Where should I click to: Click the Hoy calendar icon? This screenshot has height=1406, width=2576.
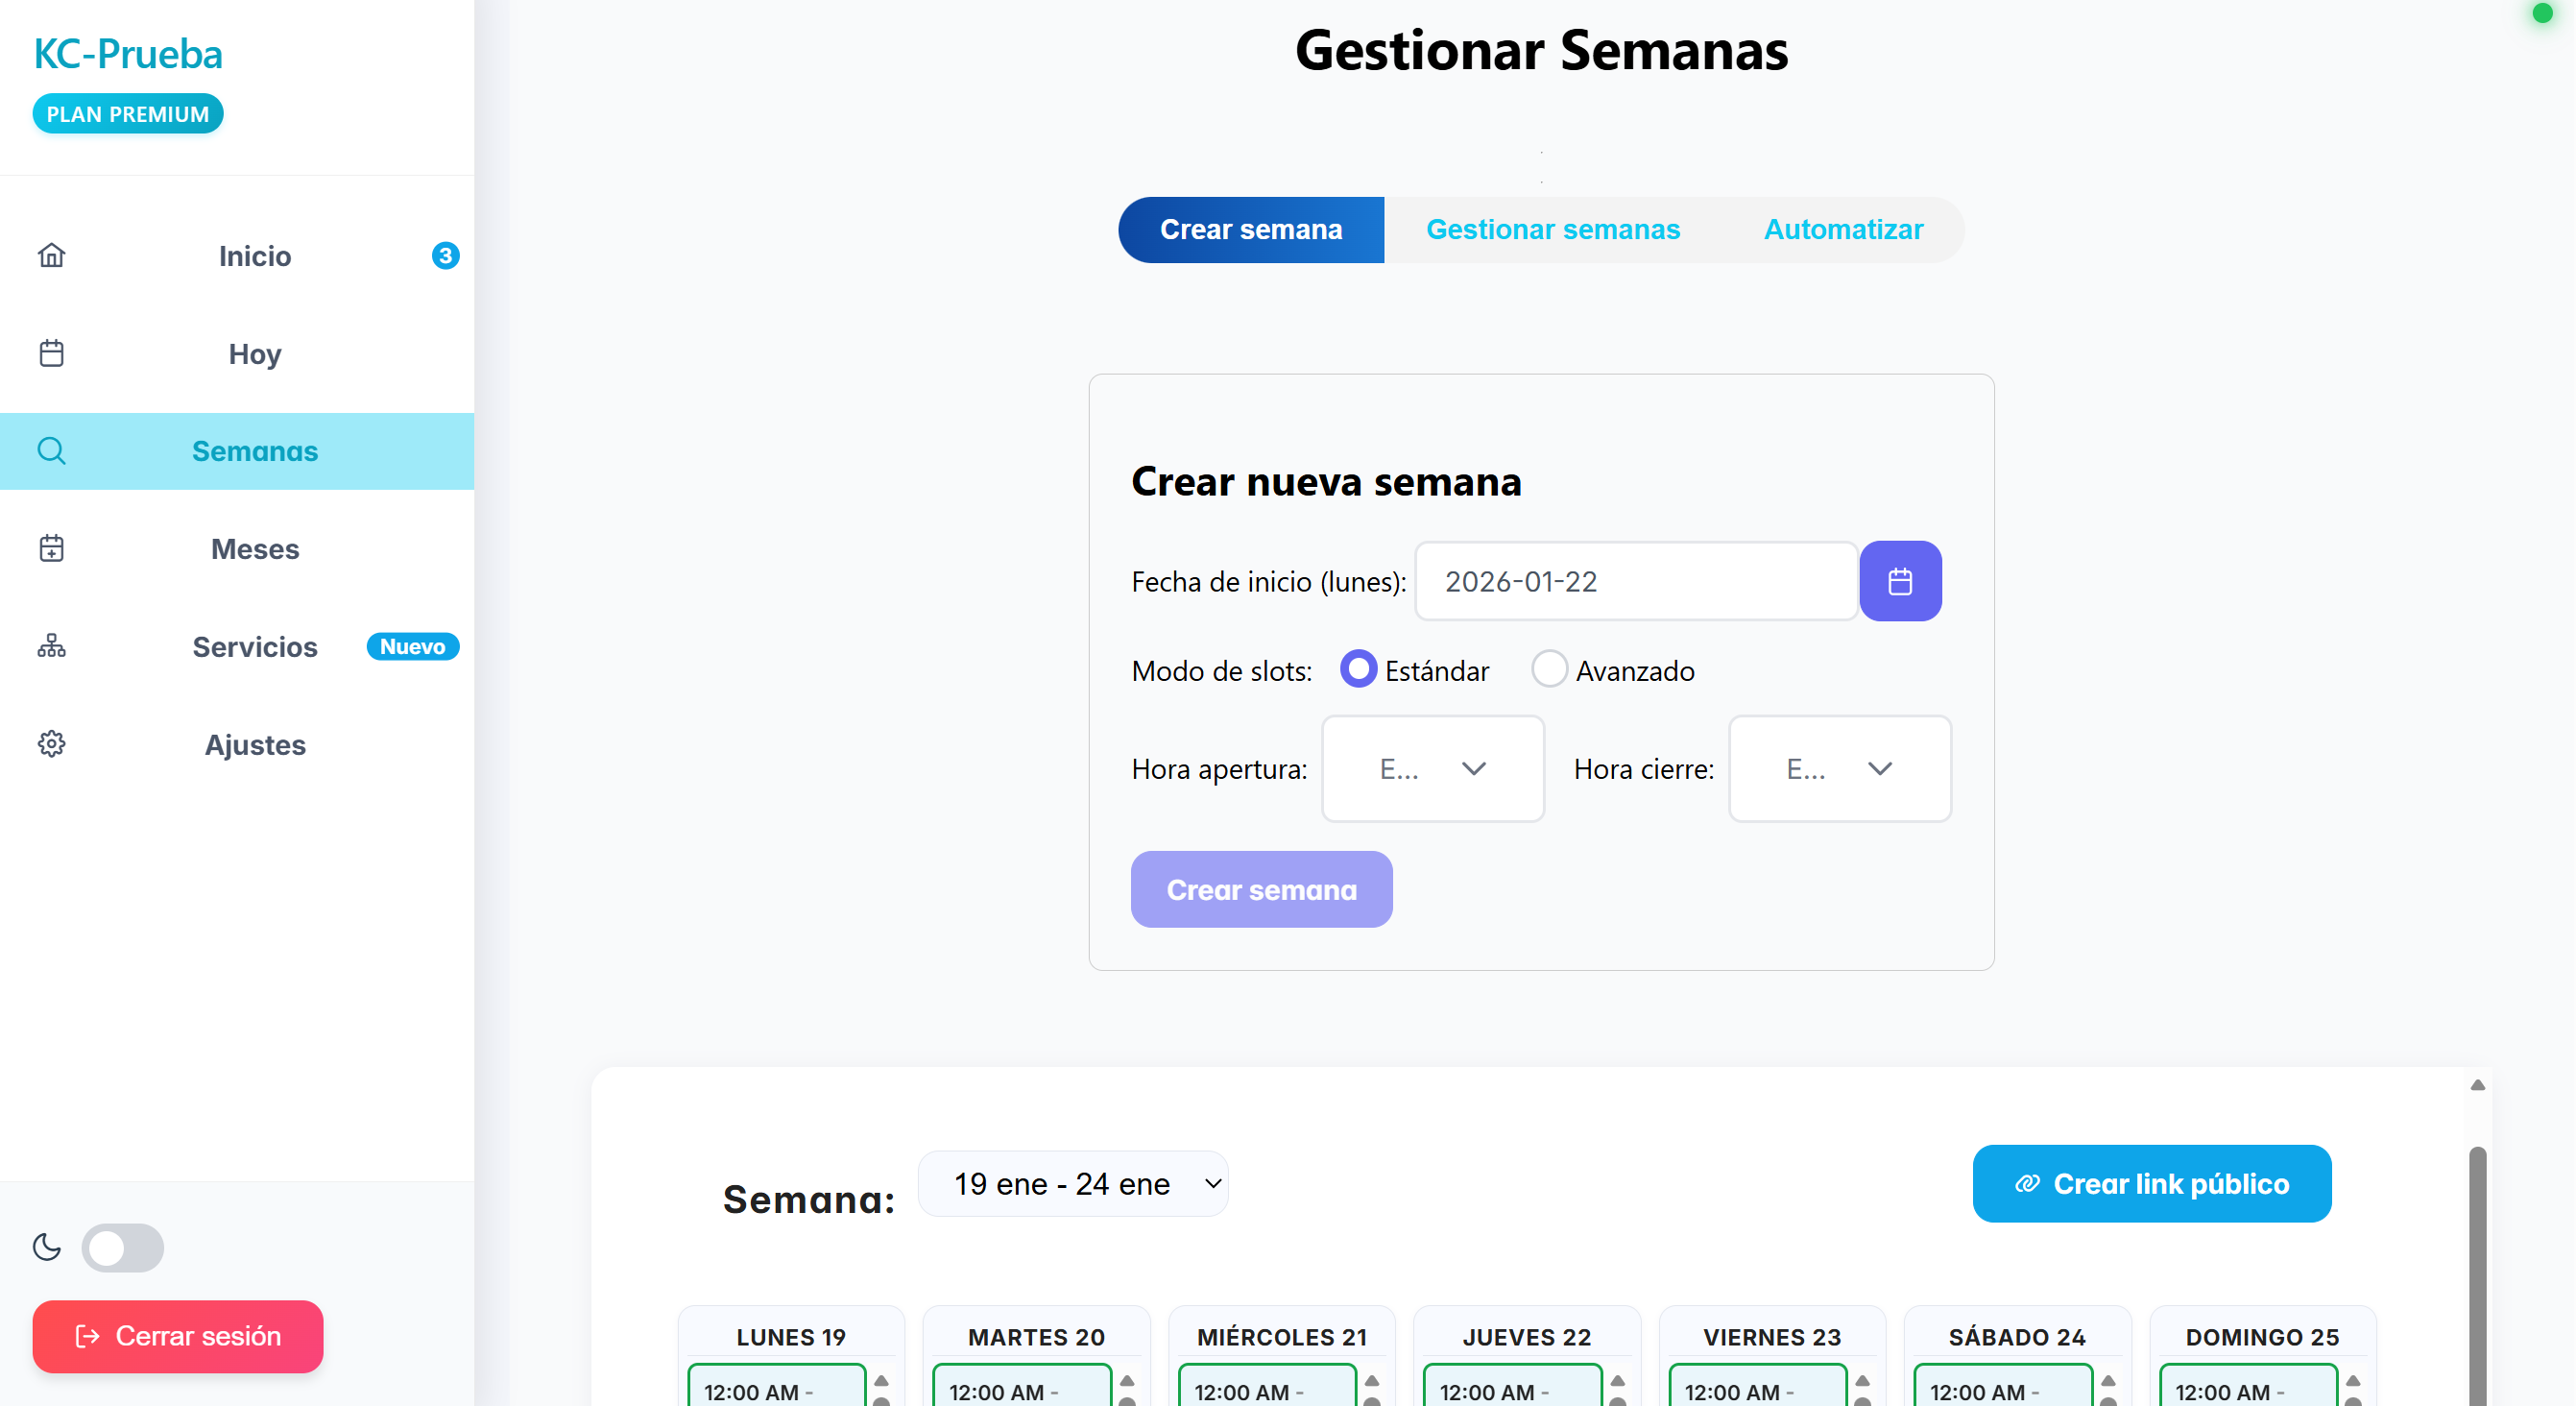coord(52,354)
